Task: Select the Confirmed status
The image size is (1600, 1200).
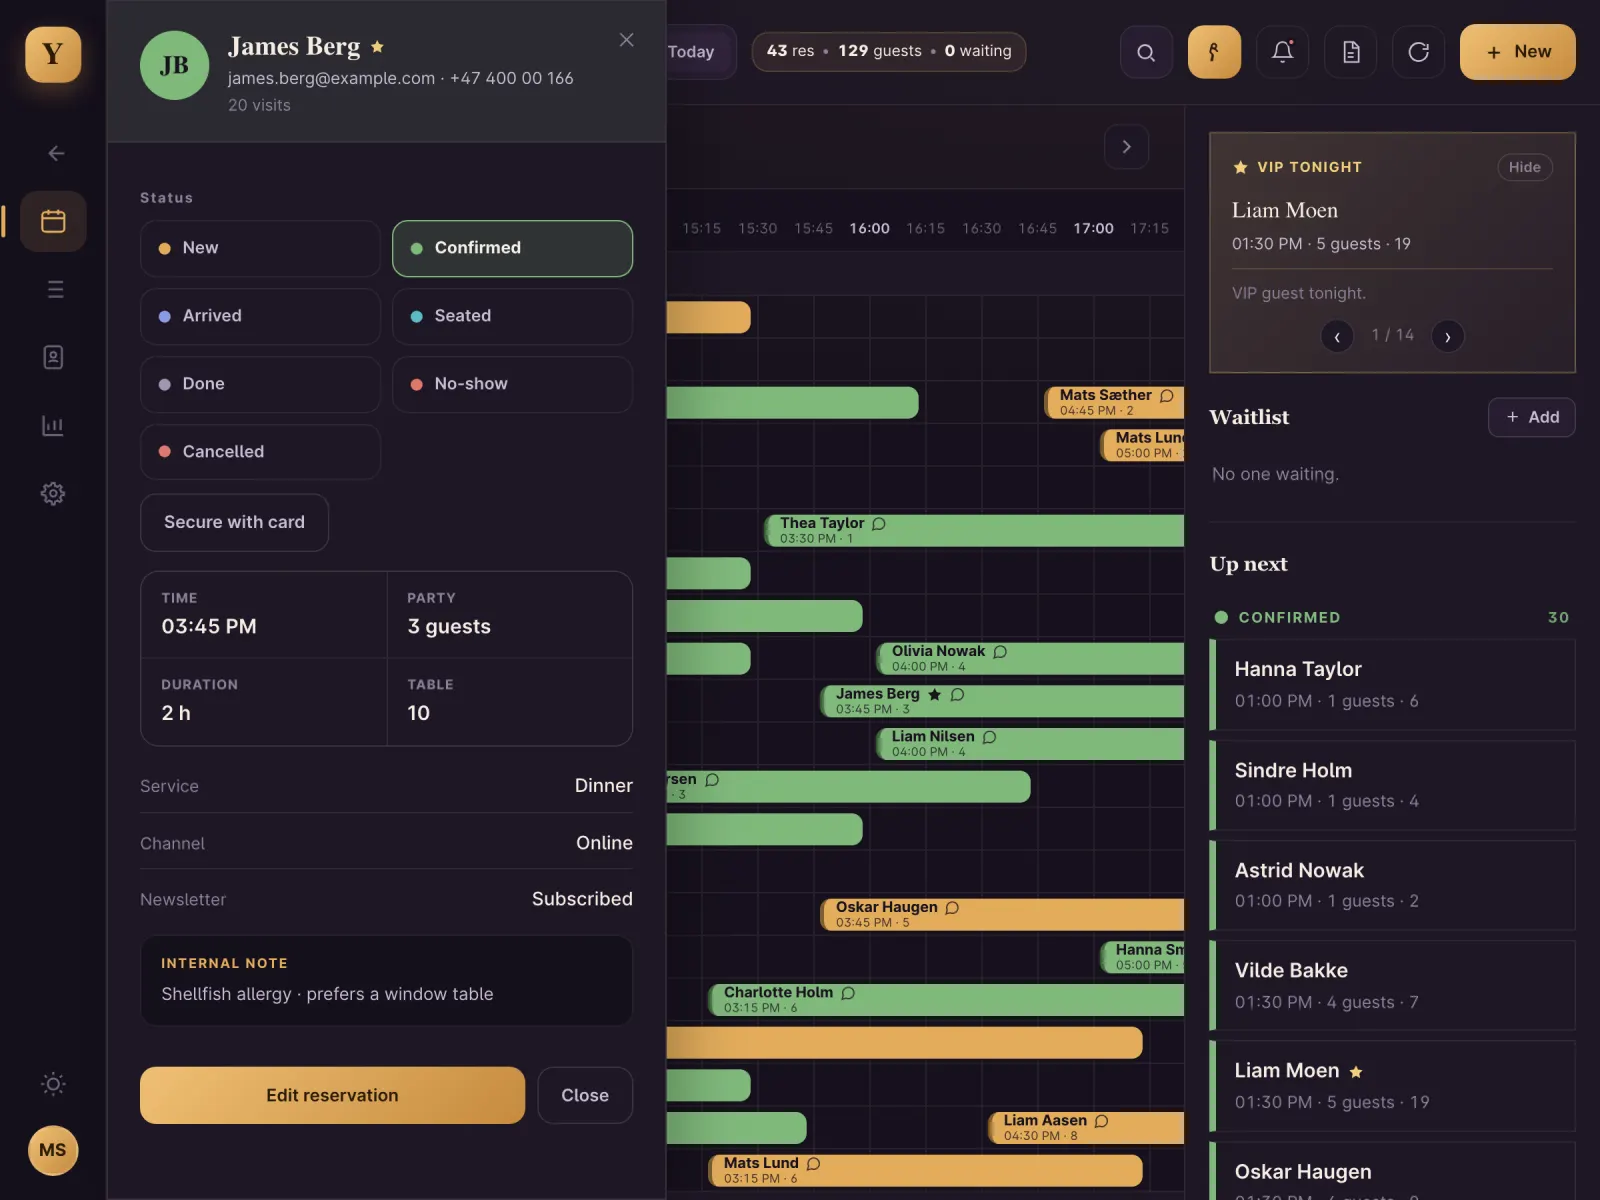Action: (x=512, y=248)
